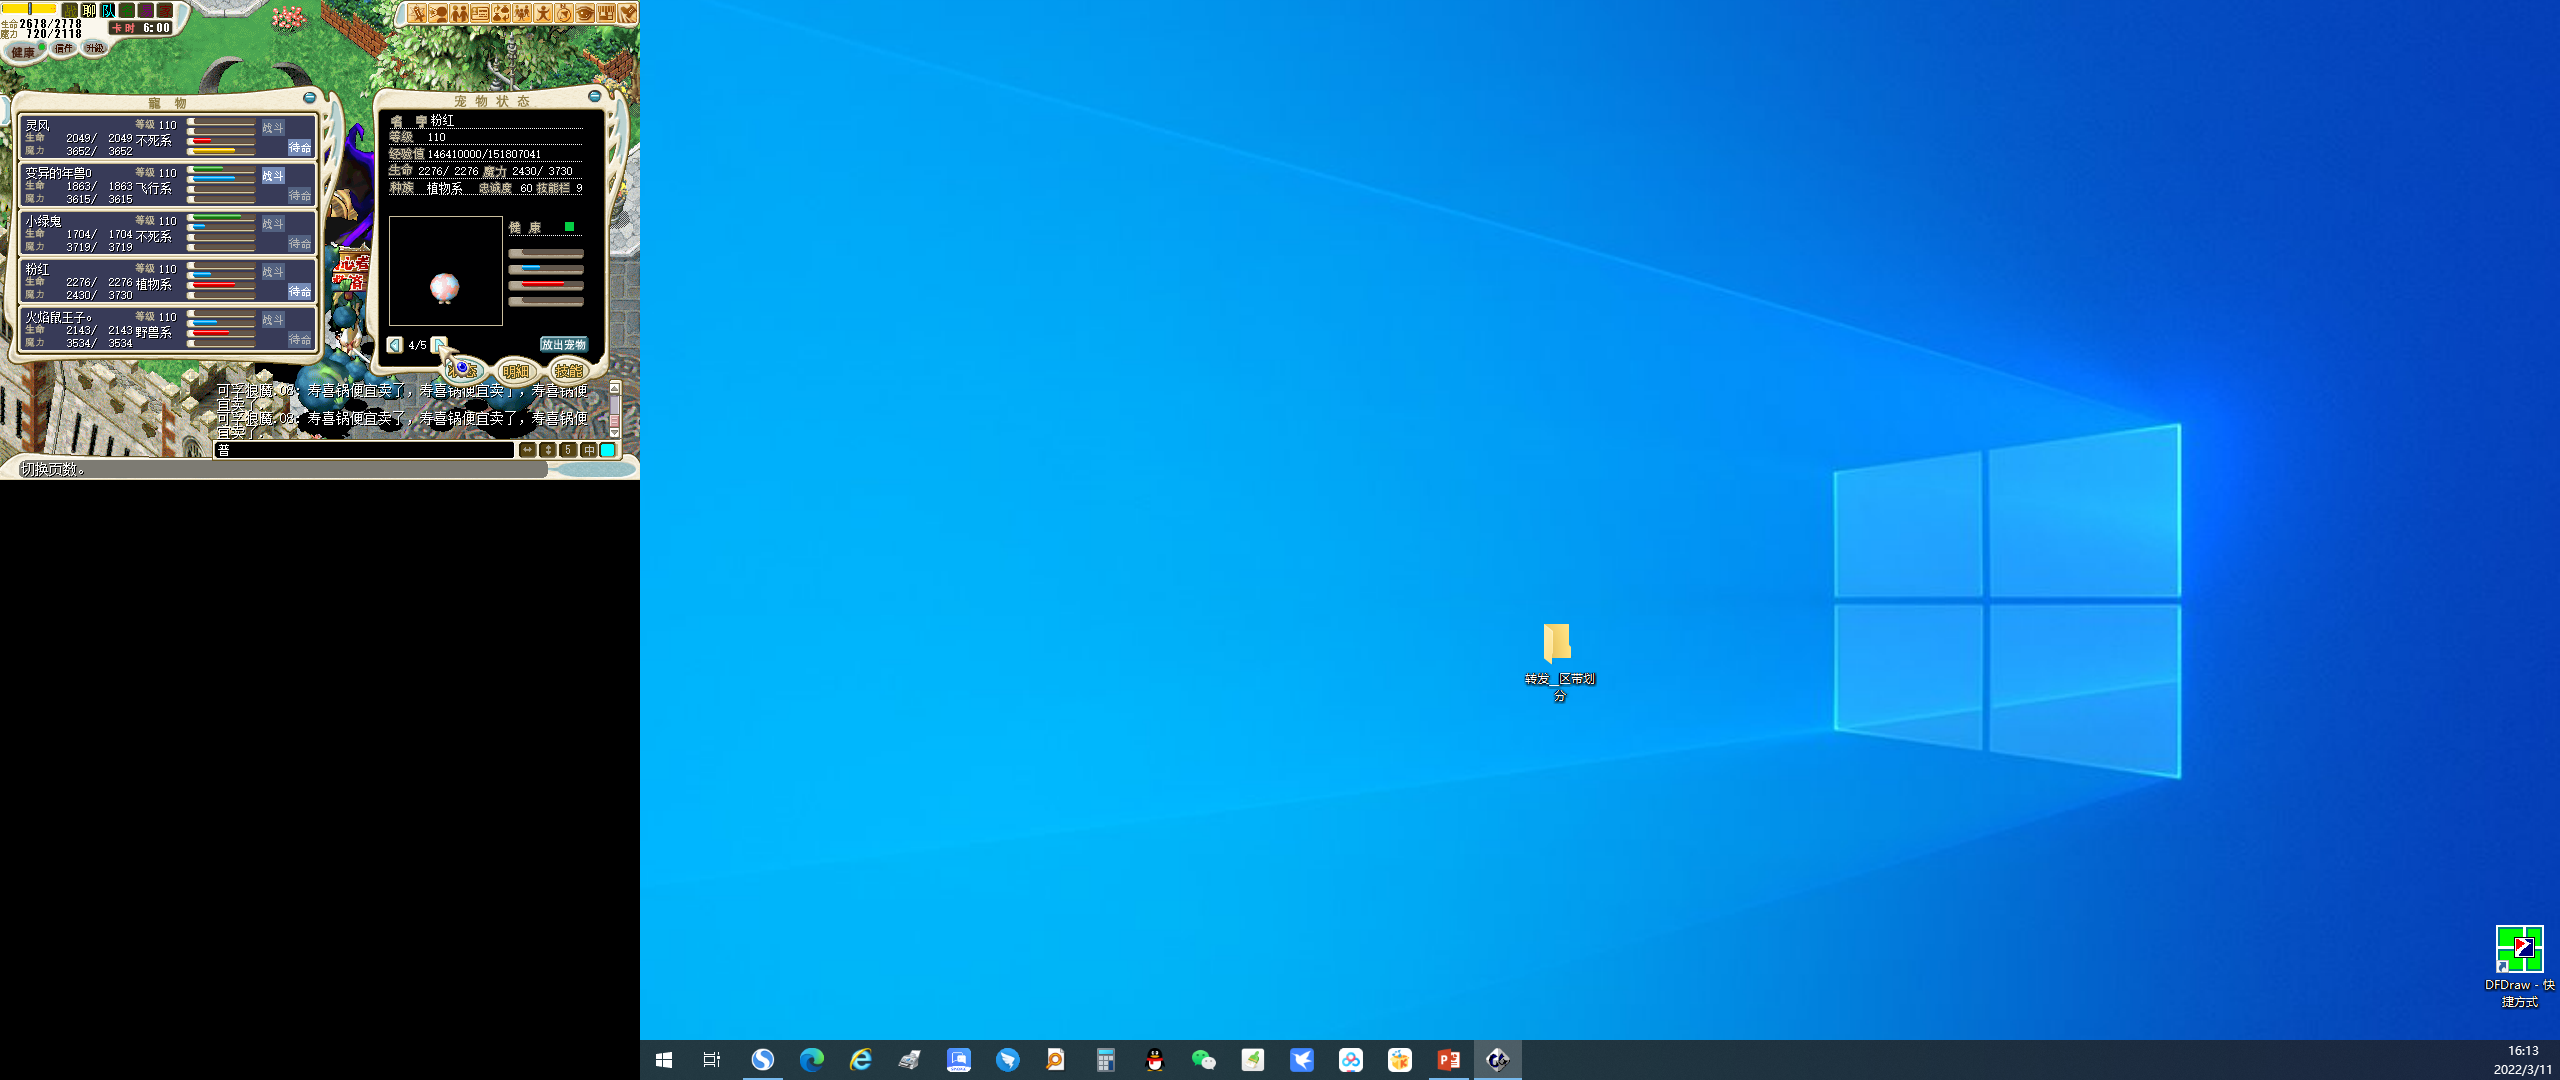The image size is (2560, 1080).
Task: Toggle 战斗 for pet 灵风
Action: tap(273, 128)
